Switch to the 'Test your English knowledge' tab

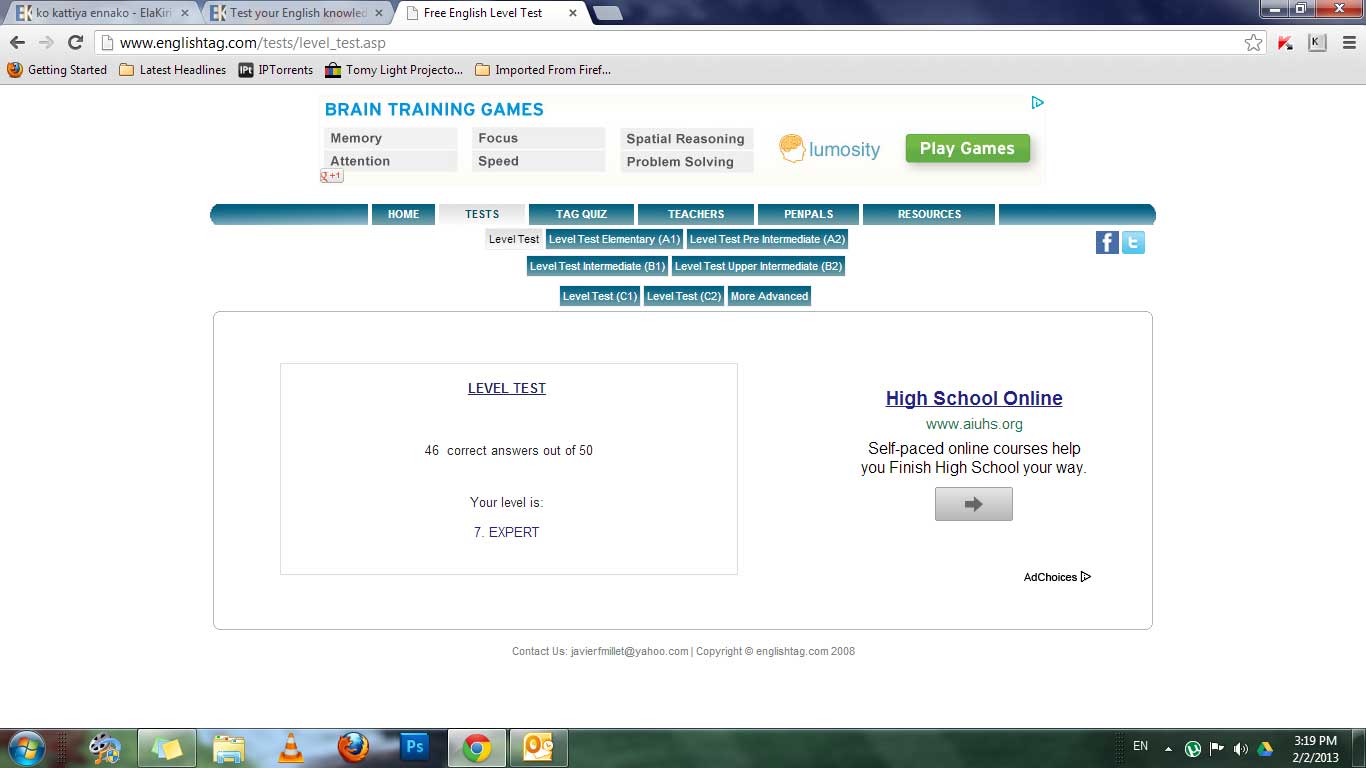(298, 13)
